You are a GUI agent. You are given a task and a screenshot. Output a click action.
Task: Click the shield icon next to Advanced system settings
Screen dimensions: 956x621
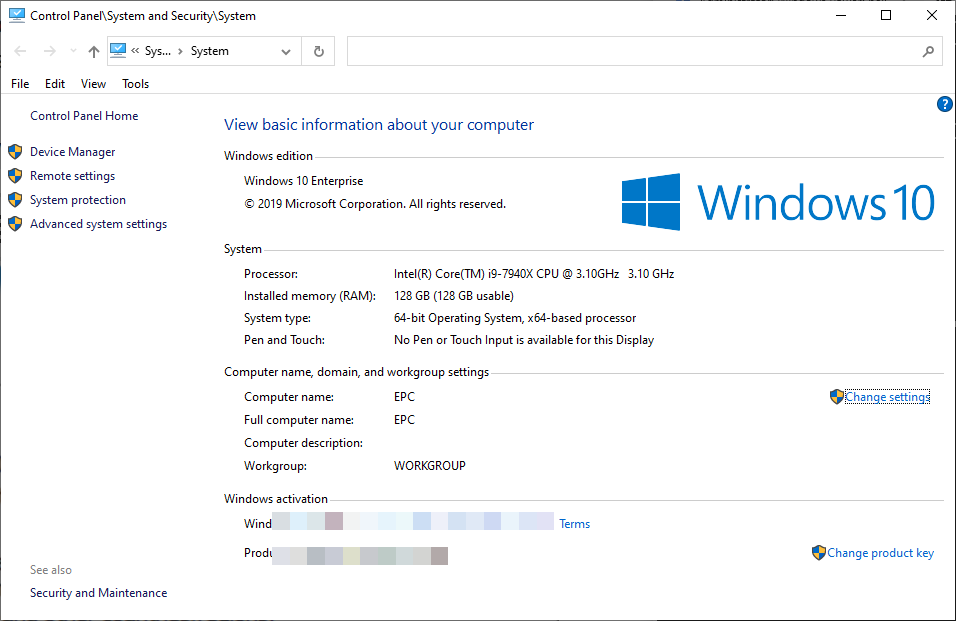(x=14, y=223)
